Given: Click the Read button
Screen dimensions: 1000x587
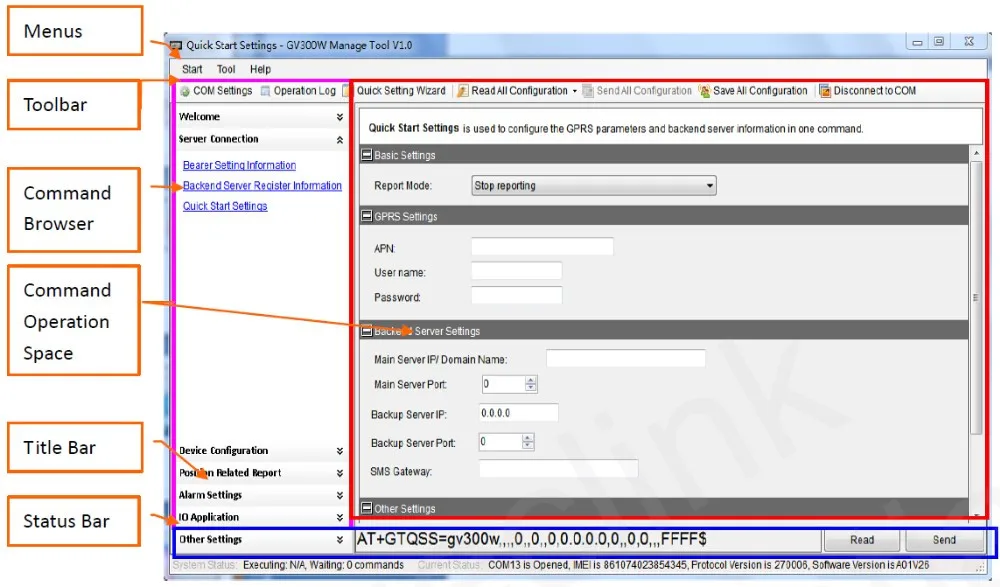Looking at the screenshot, I should [x=862, y=540].
